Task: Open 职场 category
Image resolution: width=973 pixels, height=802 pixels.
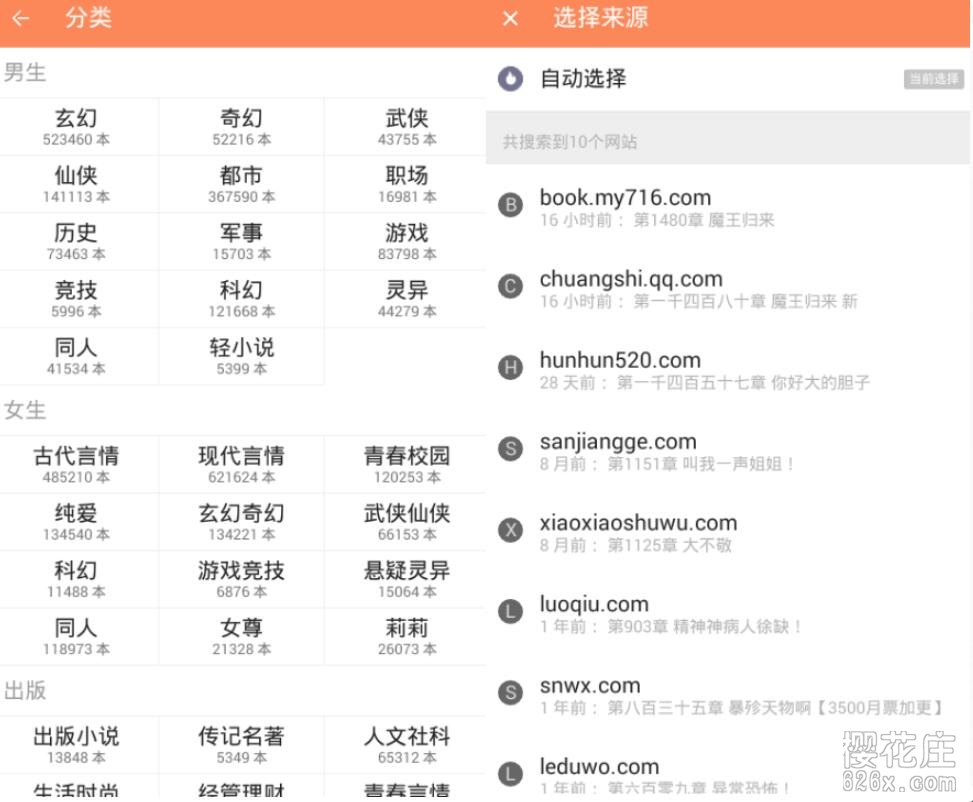Action: click(406, 184)
